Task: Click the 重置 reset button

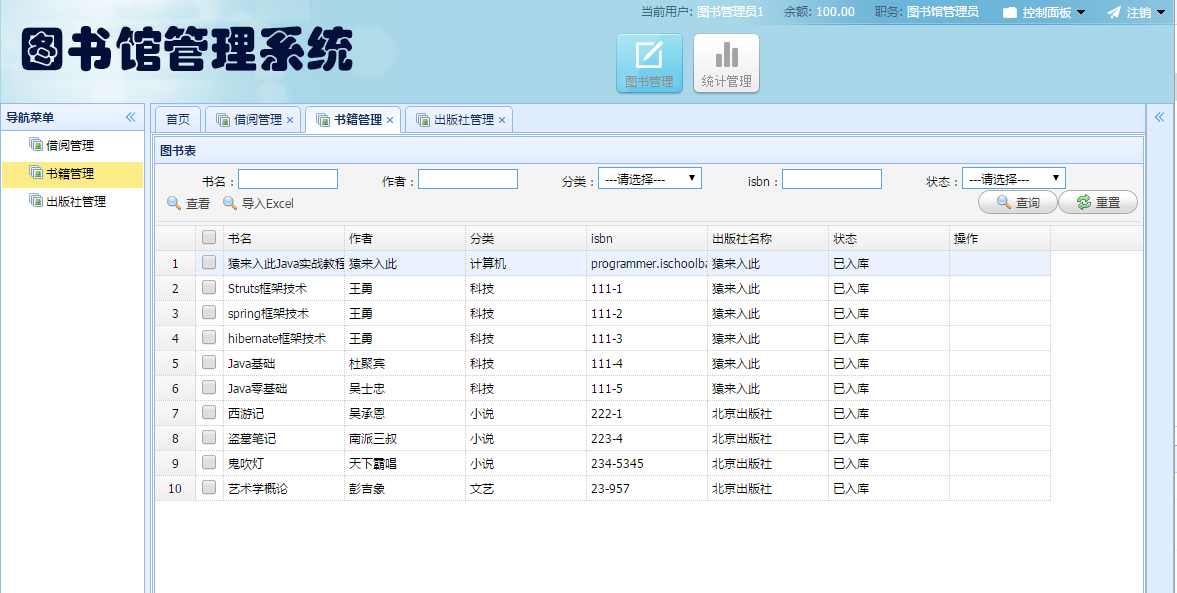Action: (x=1098, y=201)
